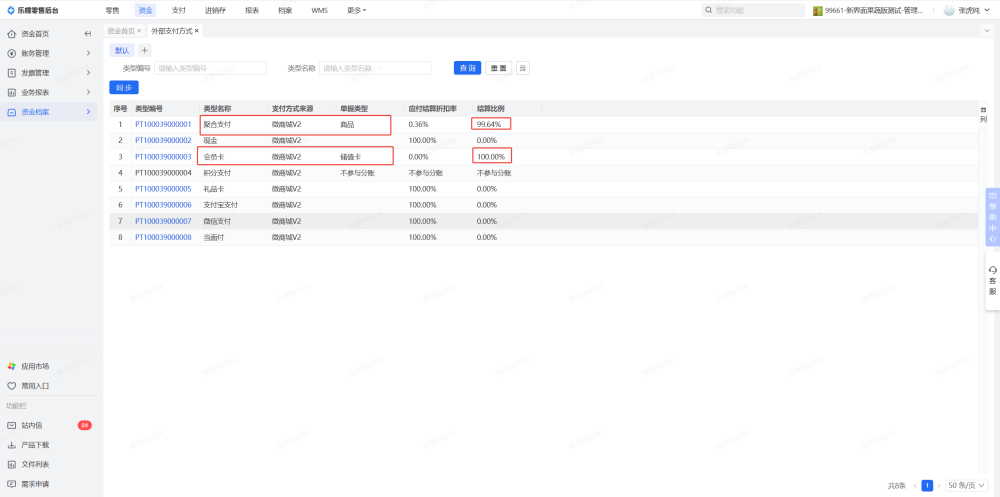Open 站内信 mailbox in sidebar
The height and width of the screenshot is (497, 1000).
point(34,425)
